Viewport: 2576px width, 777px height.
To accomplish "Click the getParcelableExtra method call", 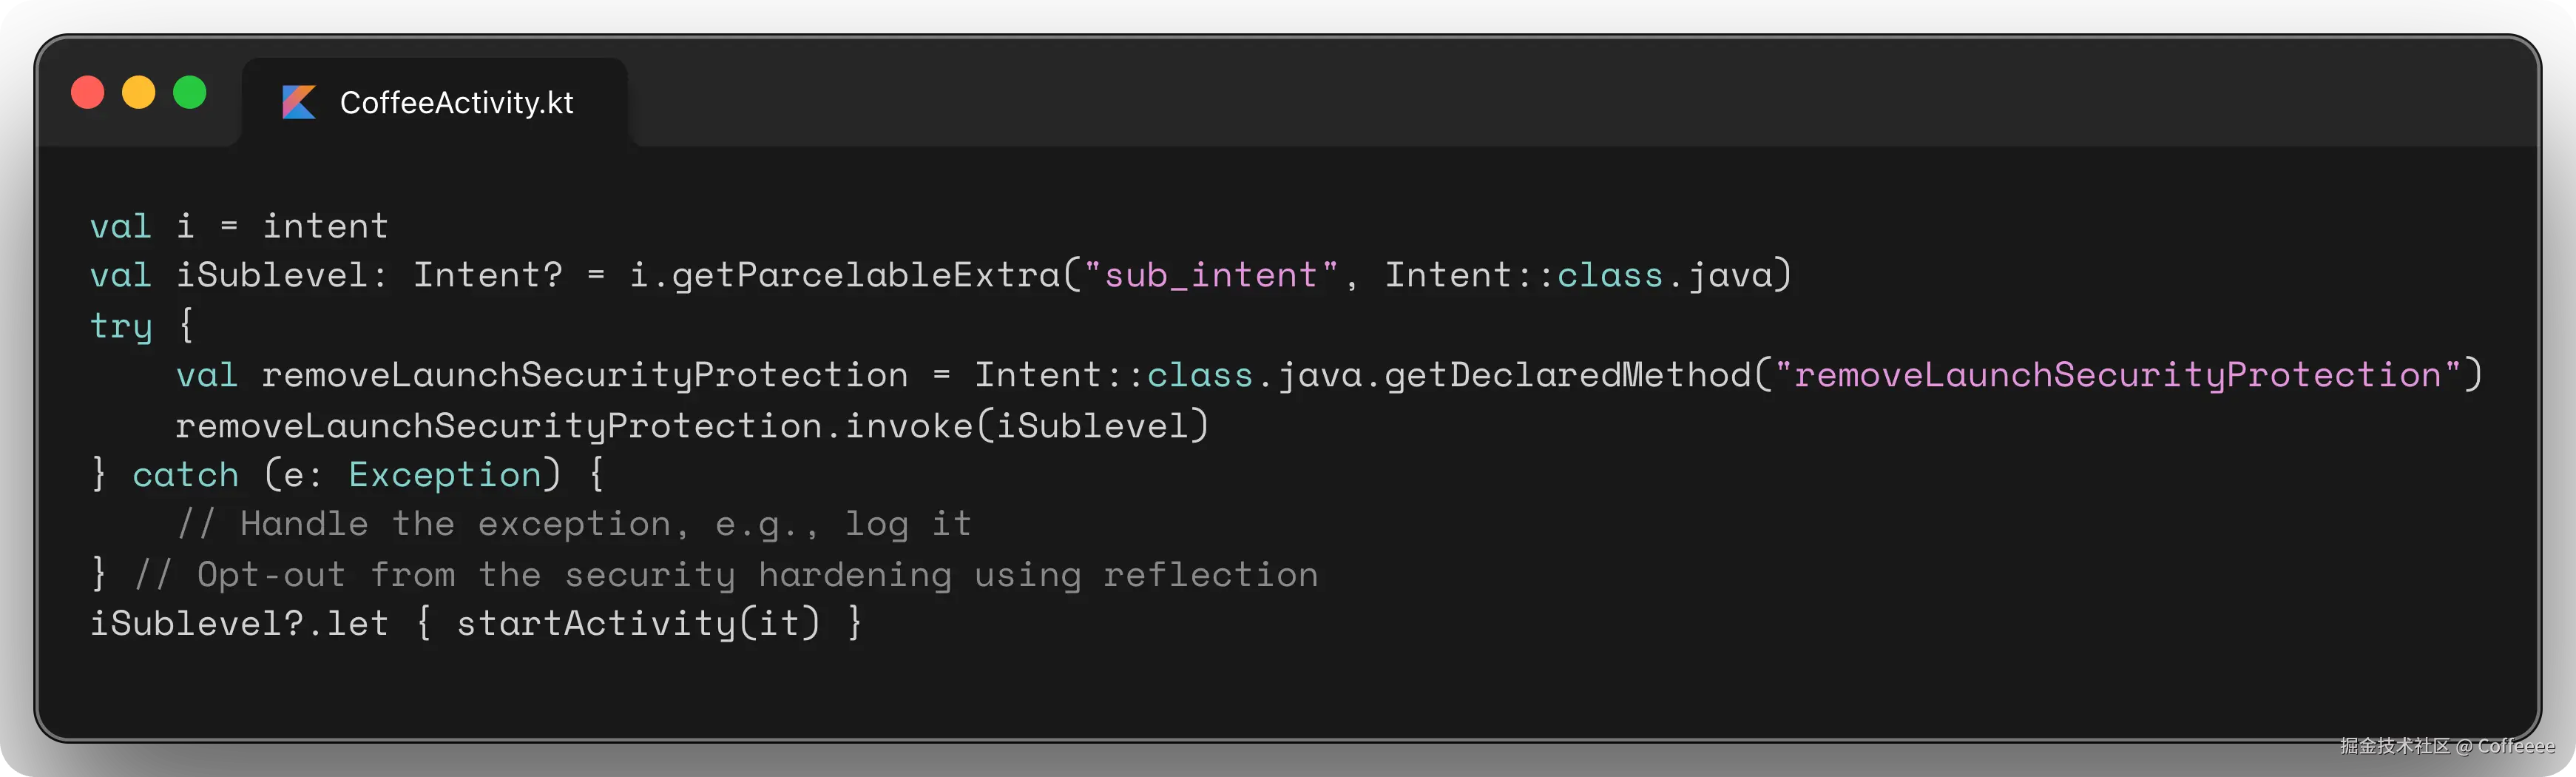I will [865, 275].
